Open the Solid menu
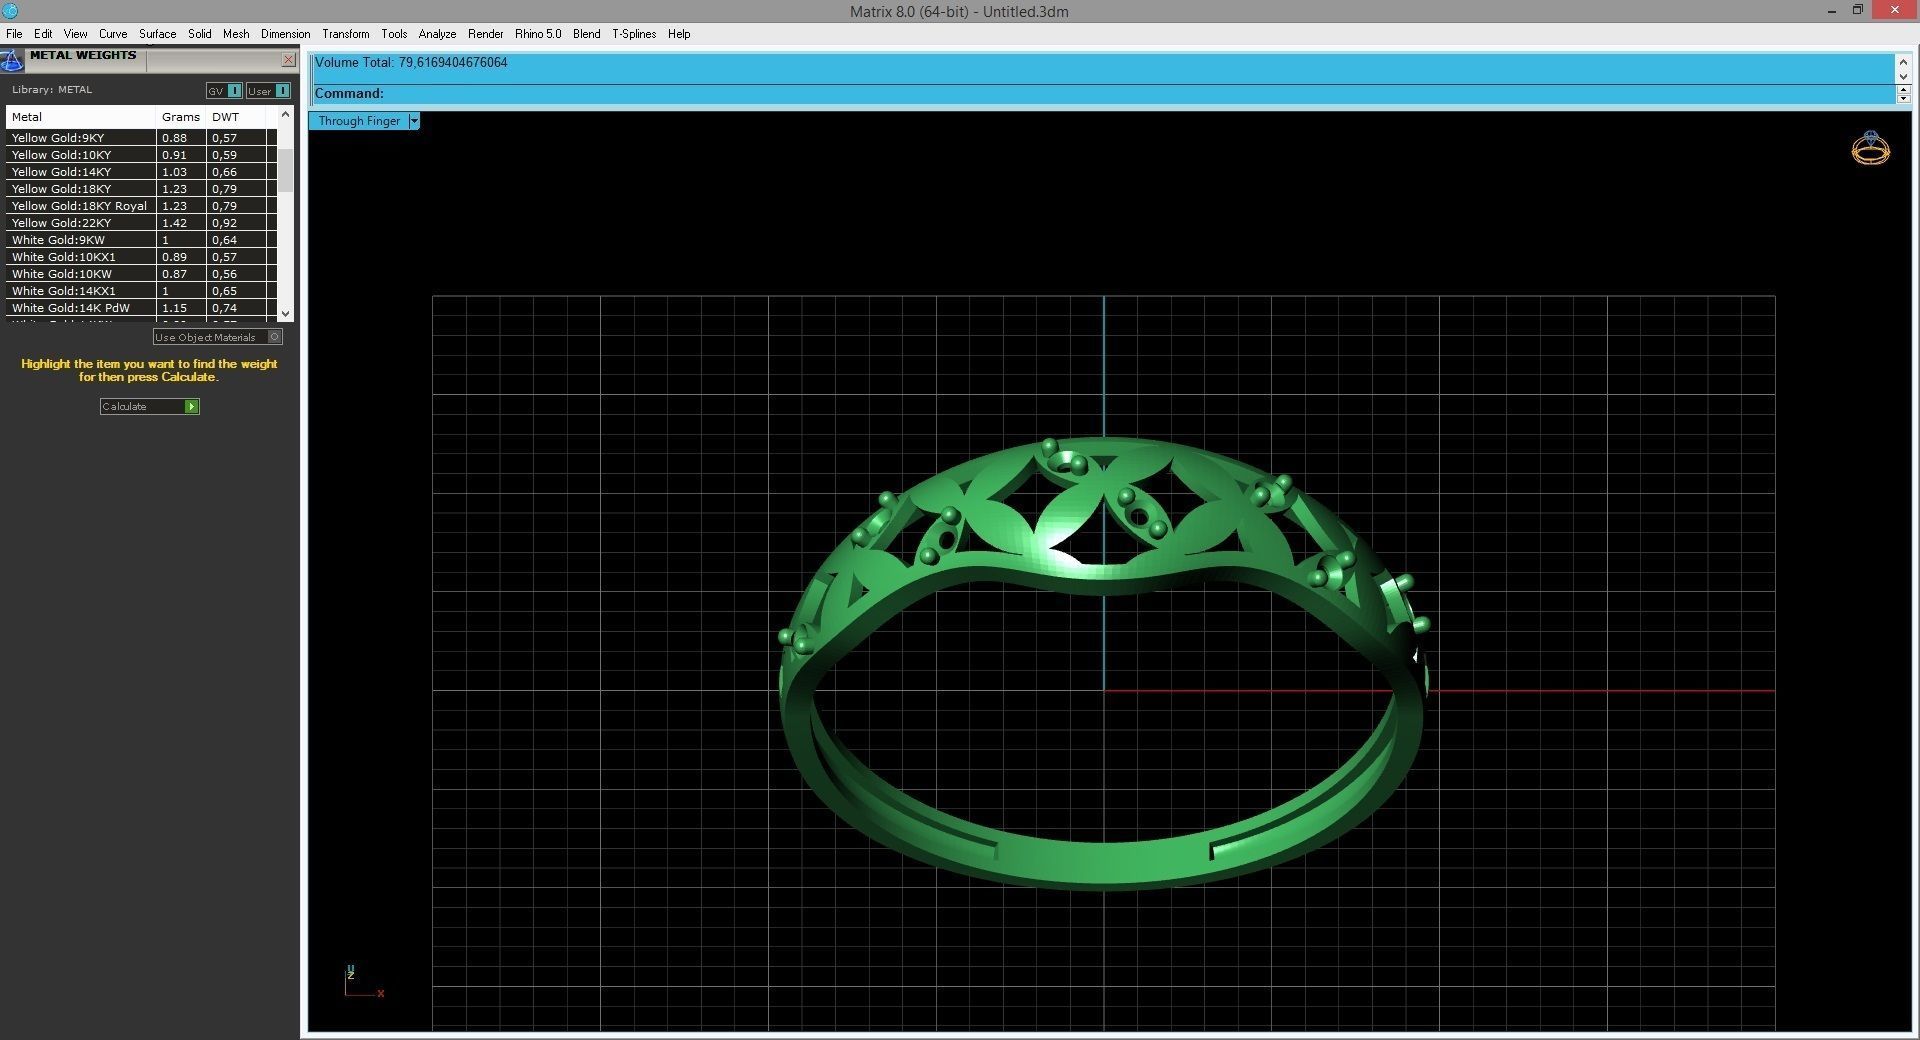Viewport: 1920px width, 1040px height. pyautogui.click(x=200, y=34)
